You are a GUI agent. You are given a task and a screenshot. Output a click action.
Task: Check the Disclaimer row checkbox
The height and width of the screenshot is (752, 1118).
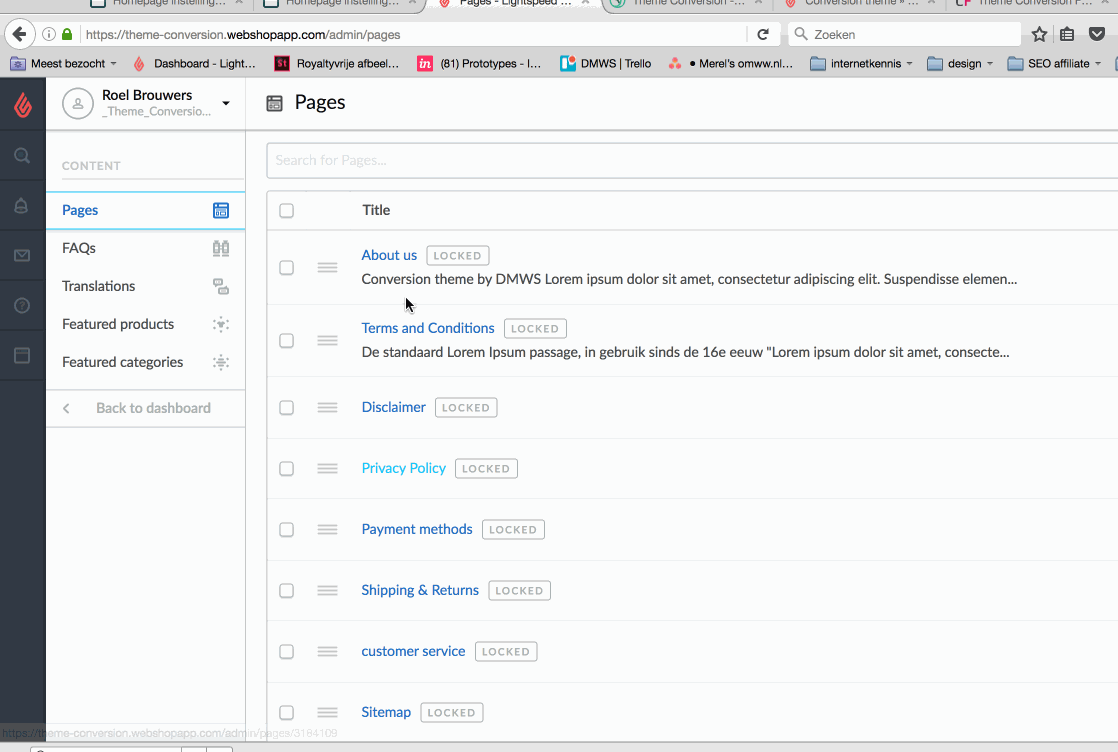coord(287,408)
